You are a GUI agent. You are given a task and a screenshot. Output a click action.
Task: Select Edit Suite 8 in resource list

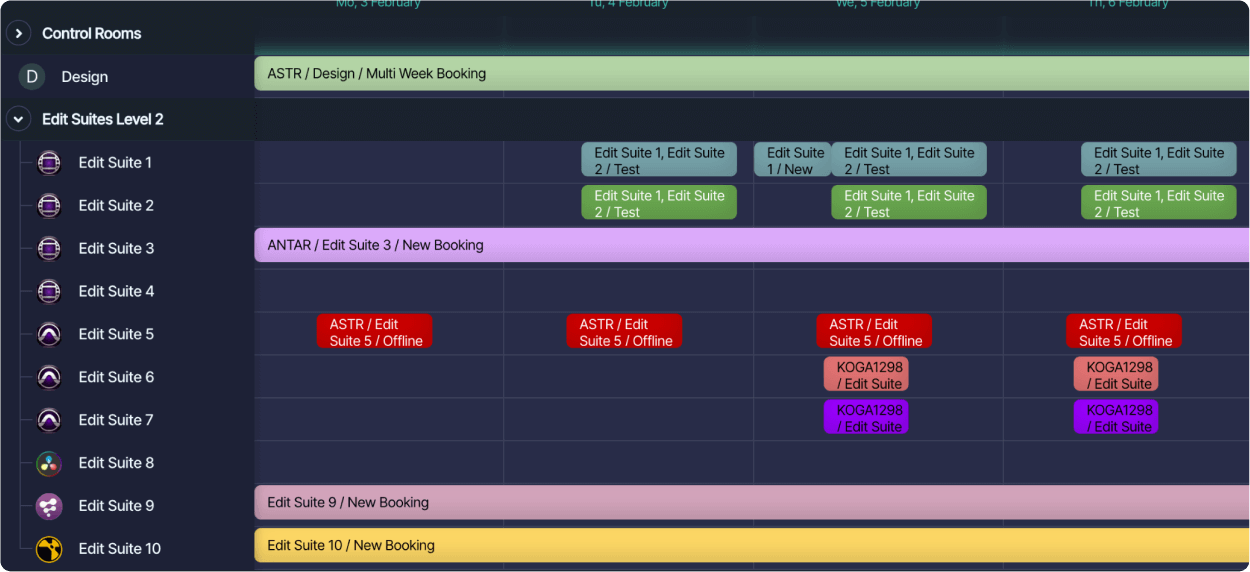click(117, 464)
